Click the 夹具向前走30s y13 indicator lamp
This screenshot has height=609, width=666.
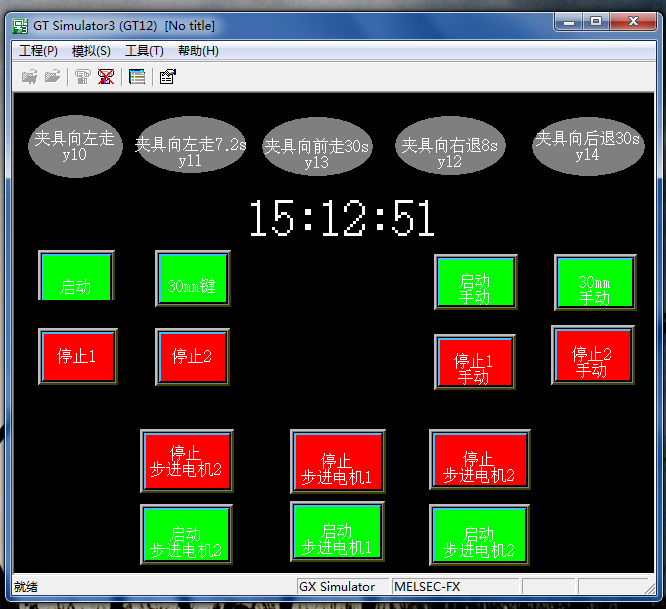pos(317,147)
